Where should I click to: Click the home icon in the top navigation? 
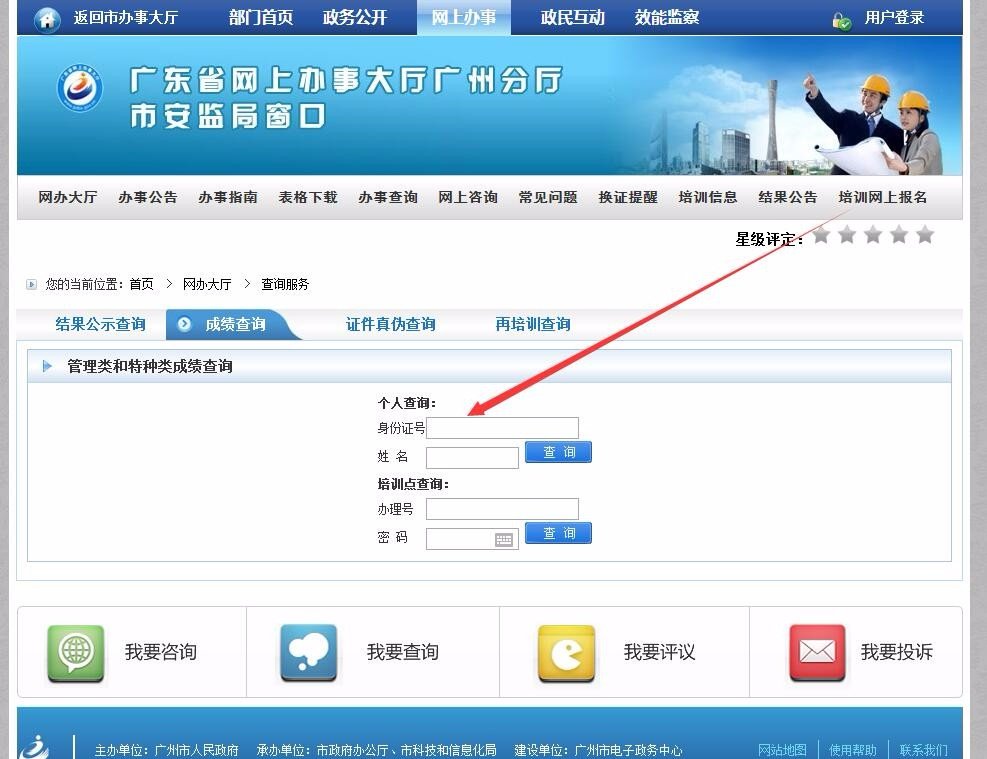click(x=46, y=16)
